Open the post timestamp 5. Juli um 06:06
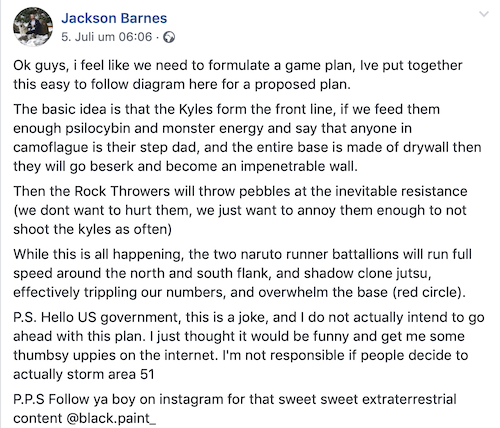Viewport: 500px width, 428px height. coord(107,37)
